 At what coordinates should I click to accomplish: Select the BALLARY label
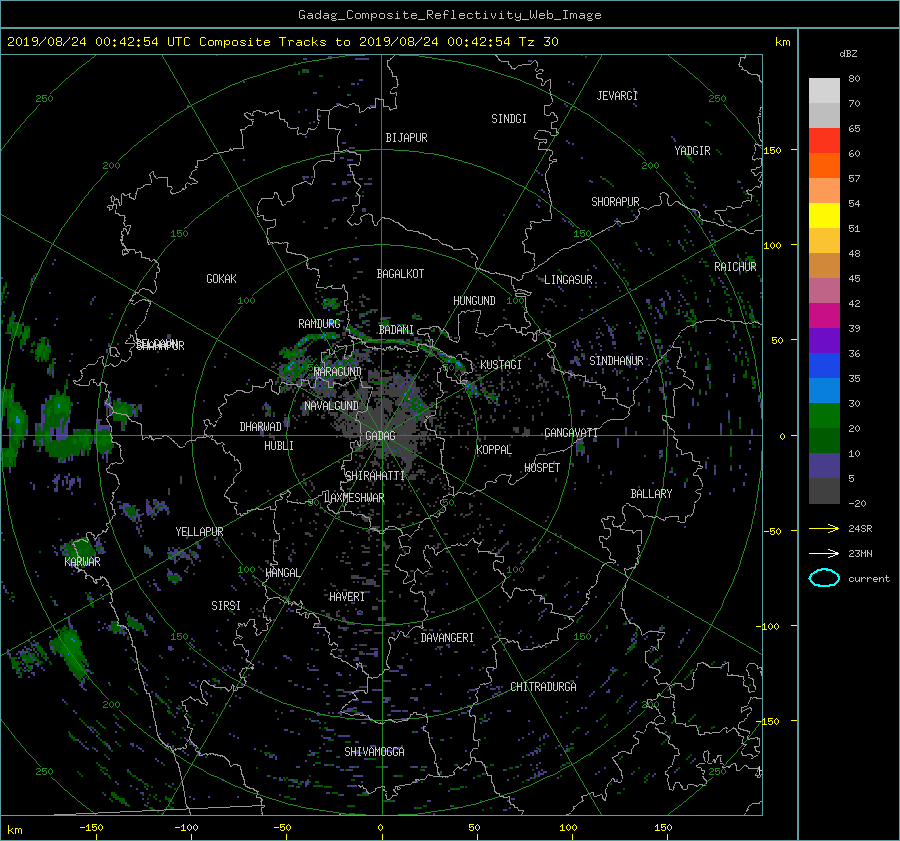(x=651, y=494)
